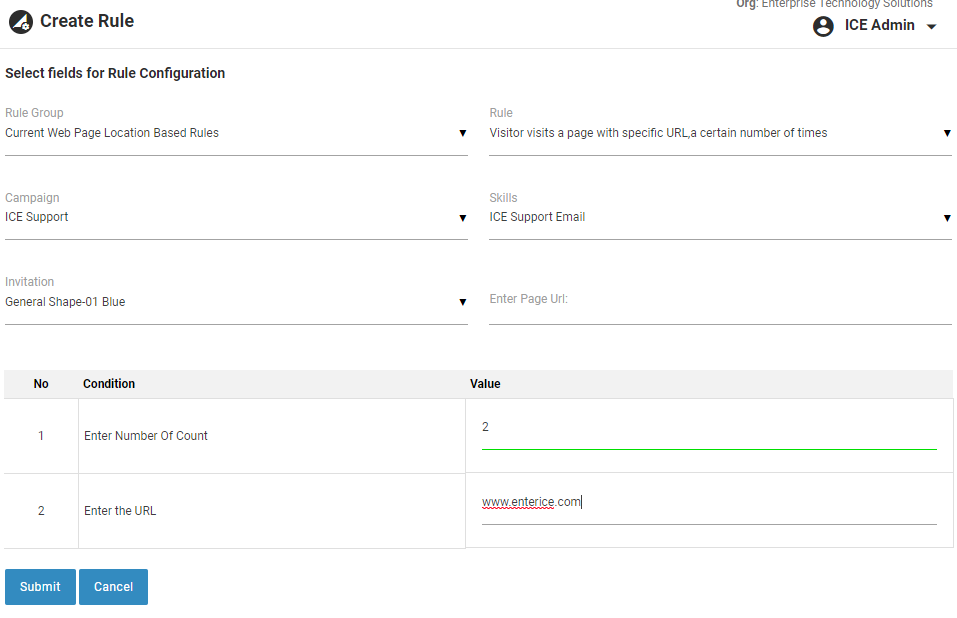Select the Enter the URL condition cell
Viewport: 957px width, 618px height.
click(x=120, y=511)
